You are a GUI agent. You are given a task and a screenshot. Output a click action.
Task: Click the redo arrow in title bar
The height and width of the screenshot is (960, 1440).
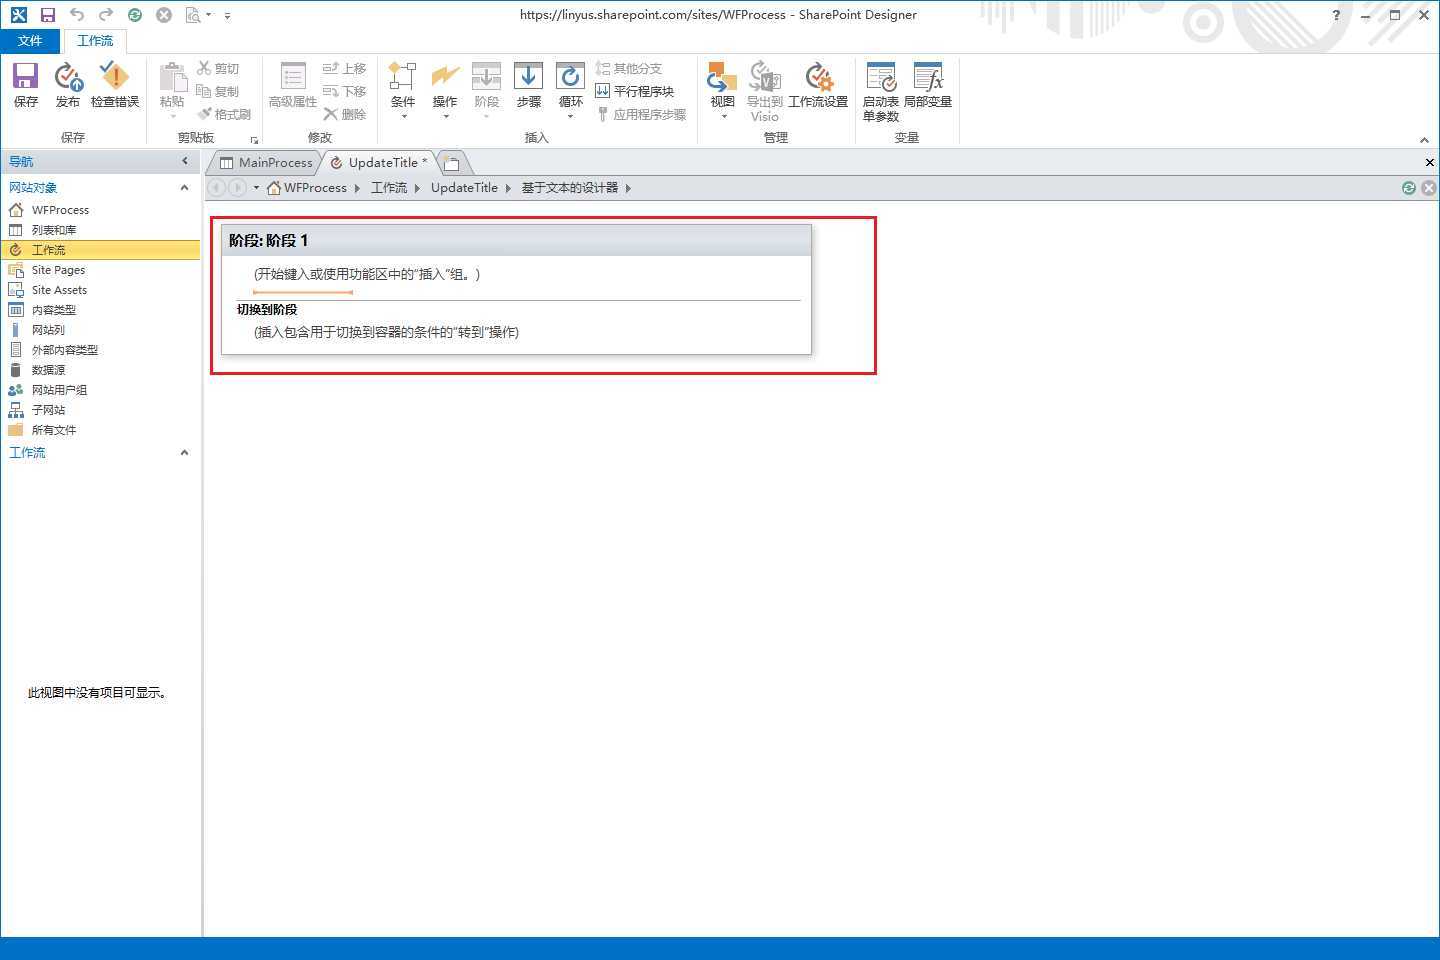click(x=105, y=15)
